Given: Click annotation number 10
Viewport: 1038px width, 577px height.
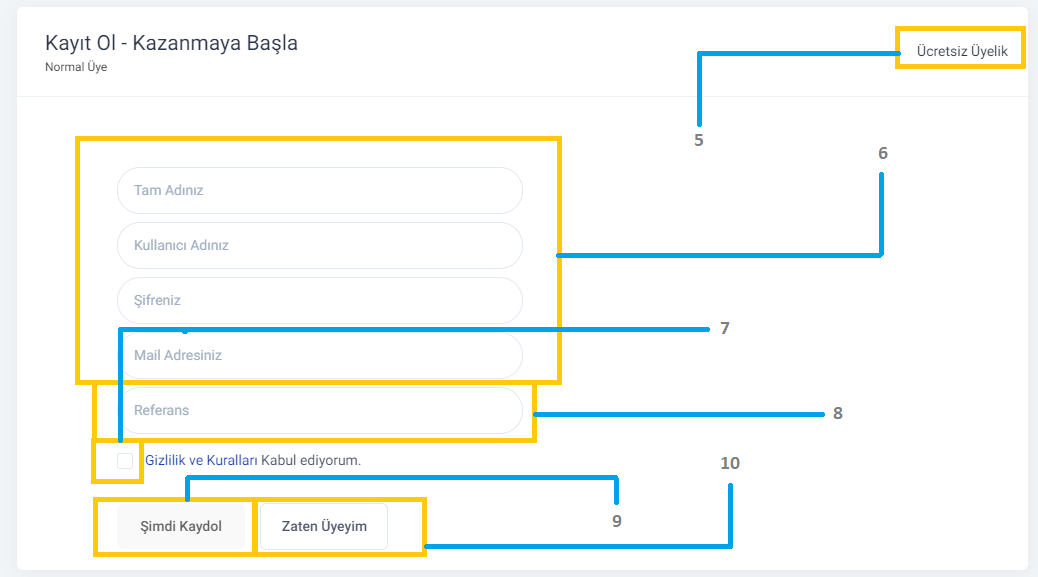Looking at the screenshot, I should point(730,463).
